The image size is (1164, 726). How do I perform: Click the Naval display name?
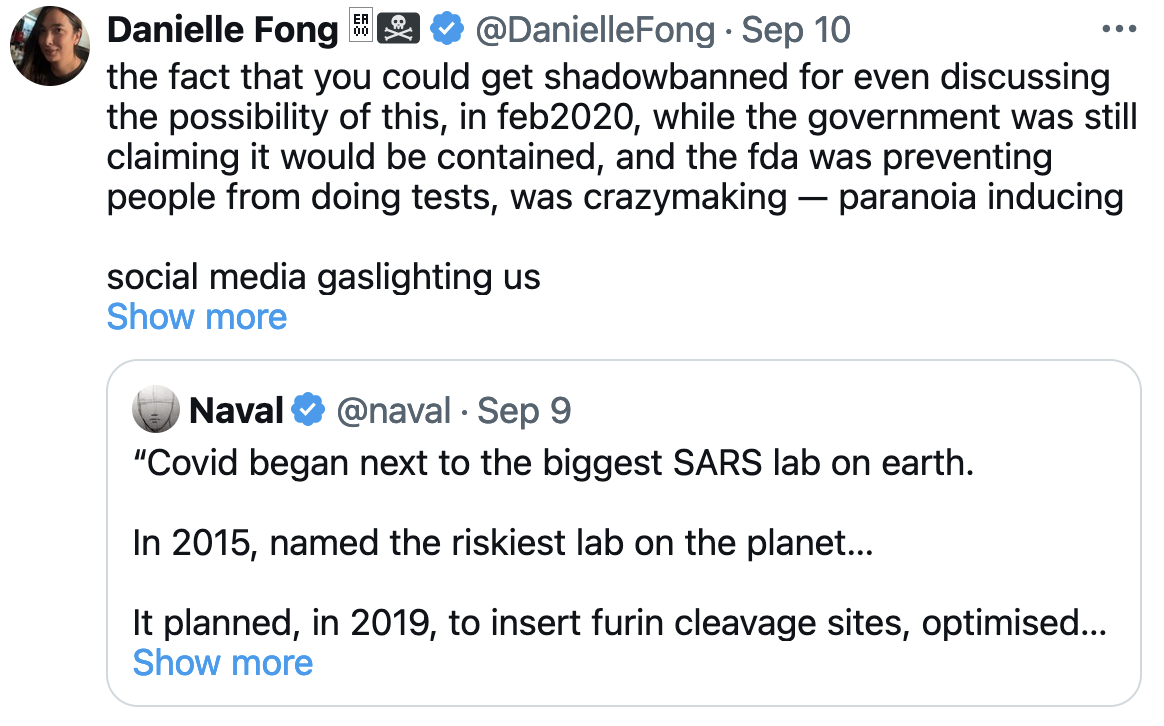pos(236,410)
